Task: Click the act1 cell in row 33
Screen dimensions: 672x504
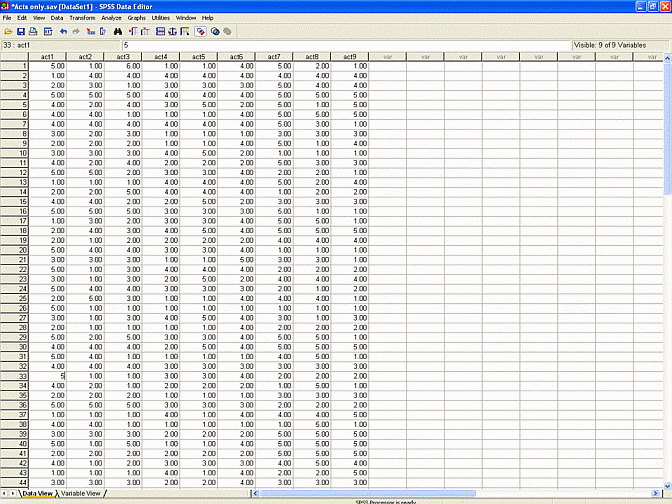Action: [x=48, y=376]
